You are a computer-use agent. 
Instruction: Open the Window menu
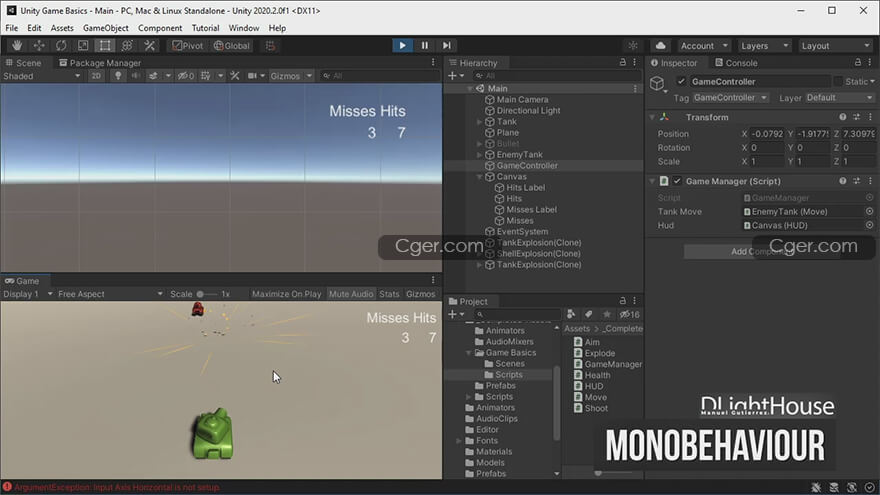[x=244, y=28]
